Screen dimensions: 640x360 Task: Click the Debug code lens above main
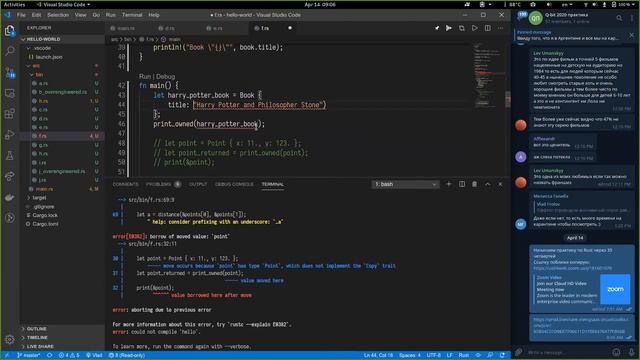coord(166,77)
